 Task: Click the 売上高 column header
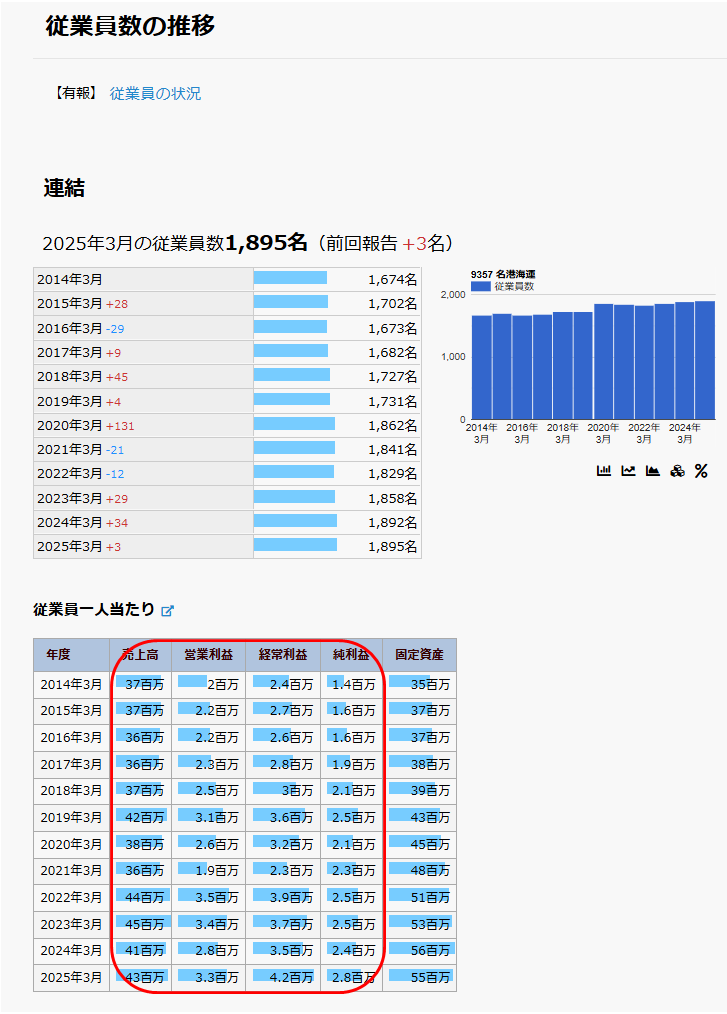click(x=140, y=655)
